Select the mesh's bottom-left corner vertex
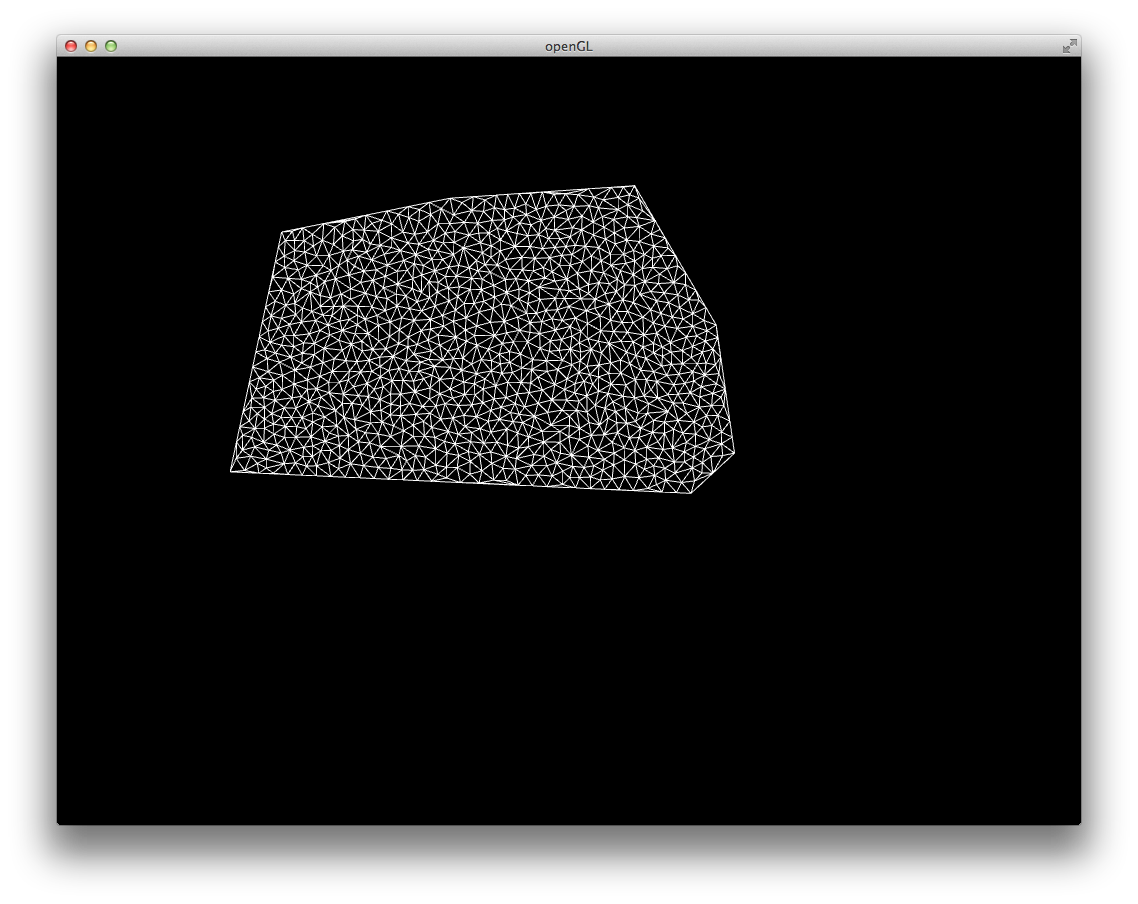This screenshot has width=1138, height=904. (231, 471)
